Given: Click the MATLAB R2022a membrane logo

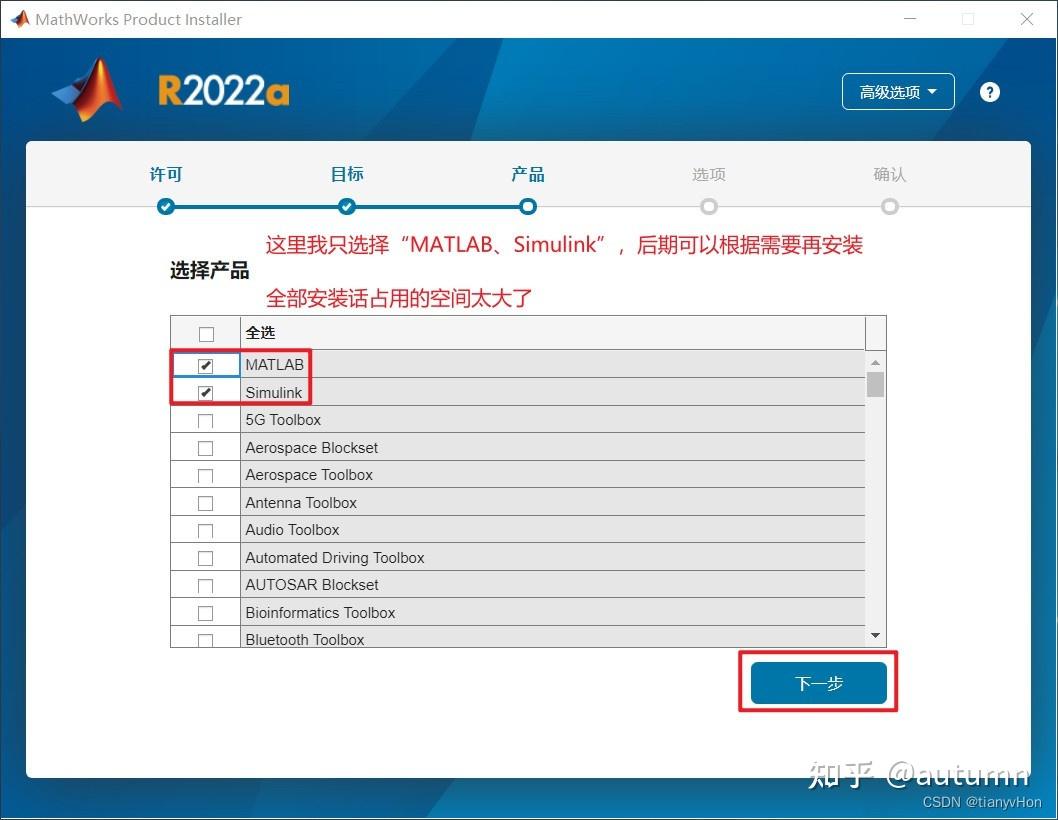Looking at the screenshot, I should coord(86,90).
